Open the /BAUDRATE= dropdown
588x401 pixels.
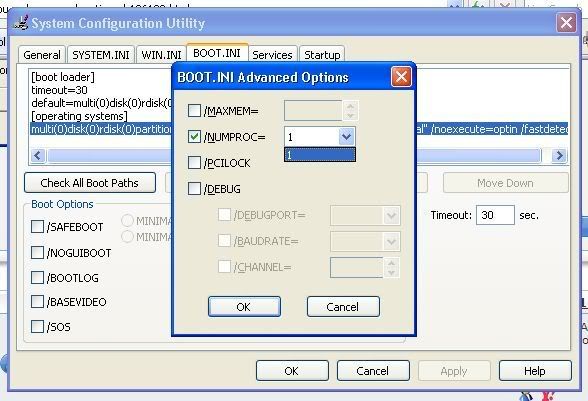pos(391,241)
